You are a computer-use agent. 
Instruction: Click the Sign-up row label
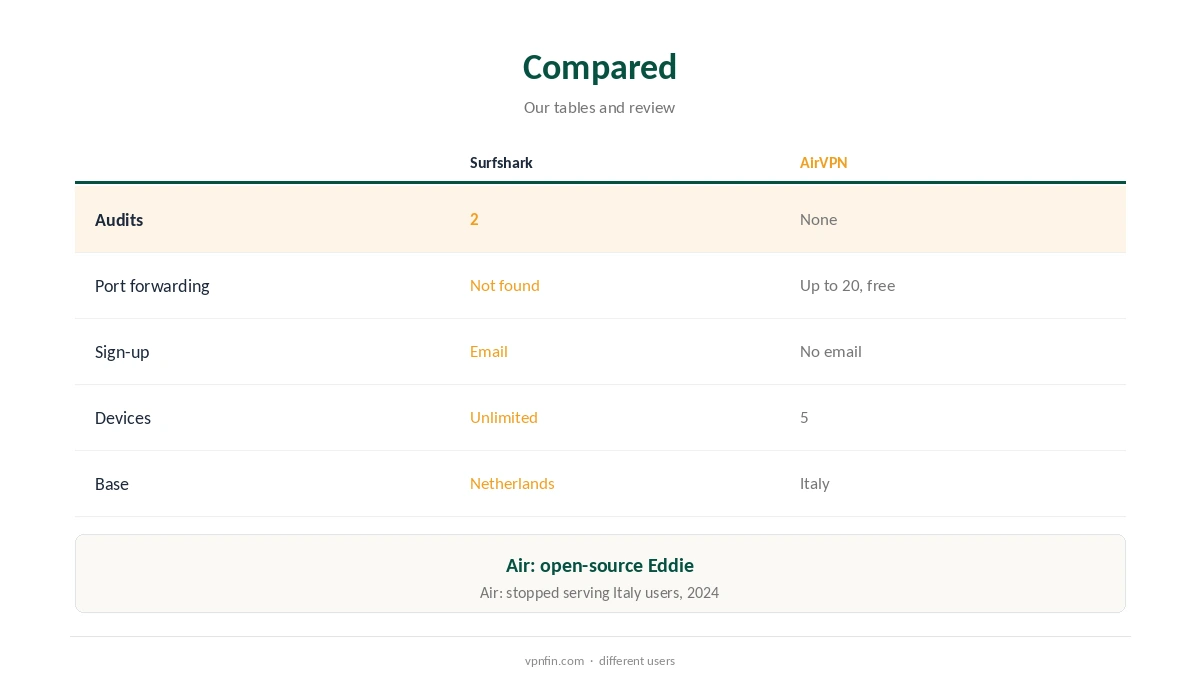coord(122,352)
